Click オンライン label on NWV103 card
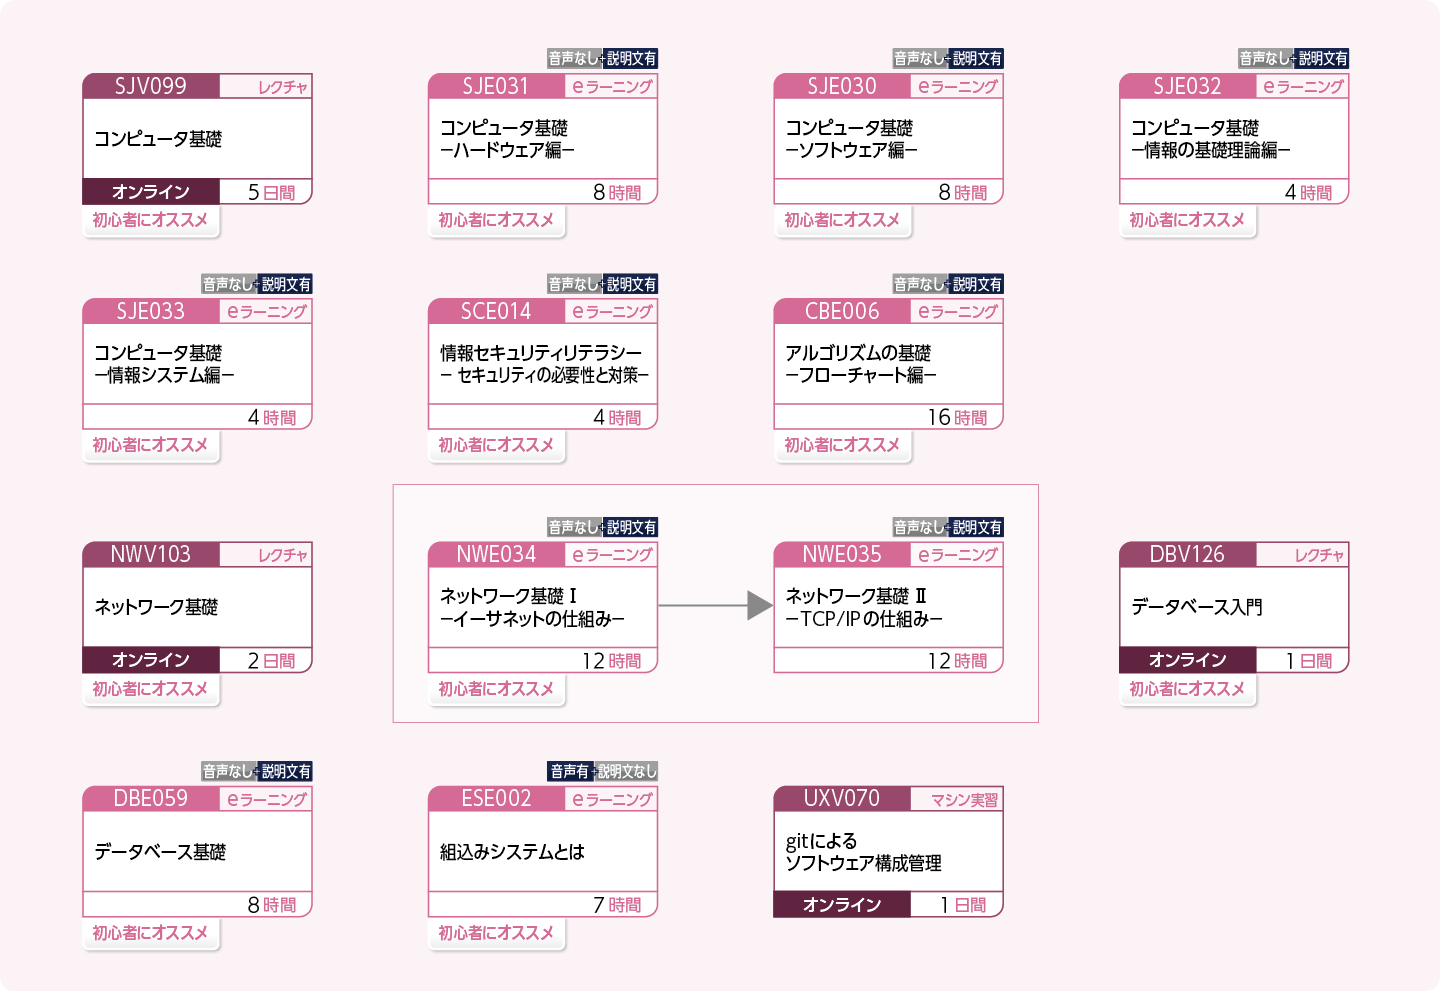The height and width of the screenshot is (991, 1440). (x=151, y=660)
